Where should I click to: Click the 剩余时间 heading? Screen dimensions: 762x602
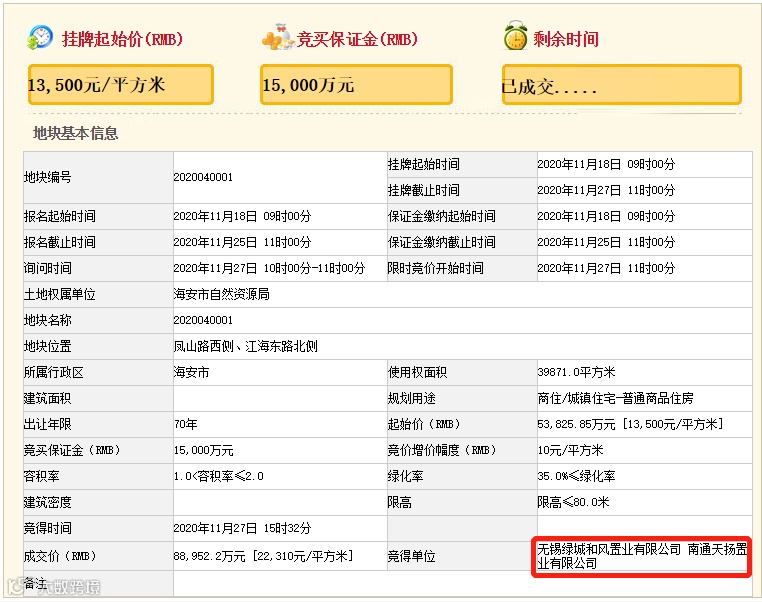566,39
